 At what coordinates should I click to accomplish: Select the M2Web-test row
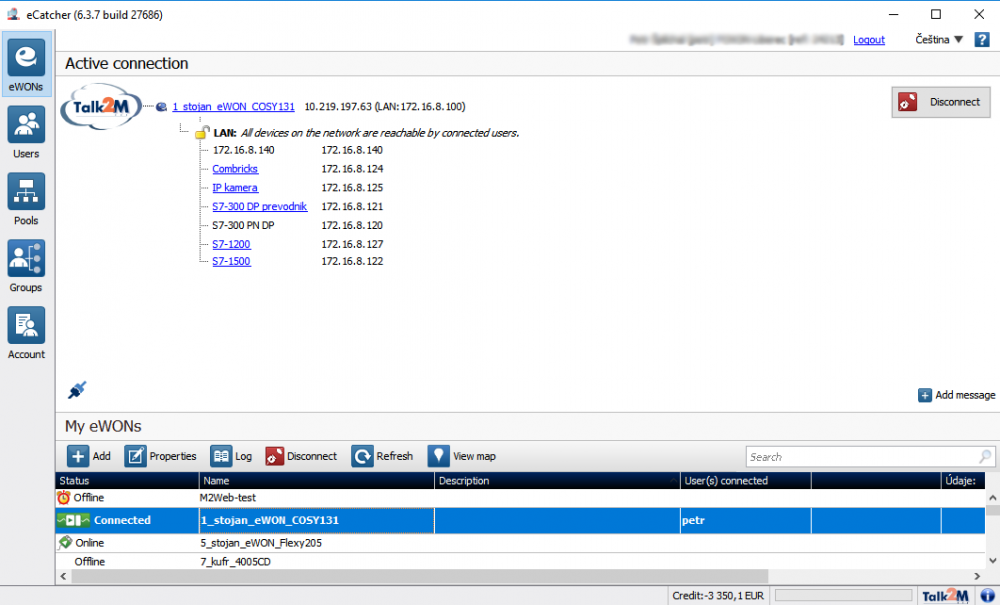520,498
